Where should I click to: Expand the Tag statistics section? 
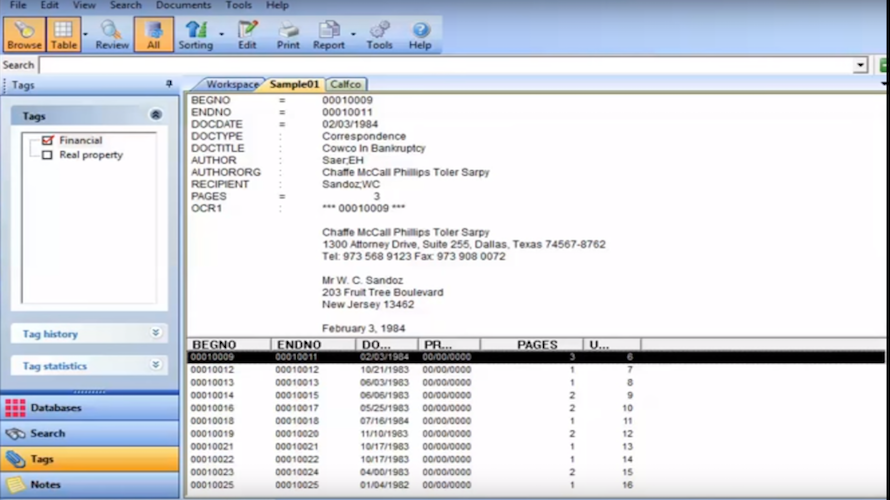pos(155,365)
